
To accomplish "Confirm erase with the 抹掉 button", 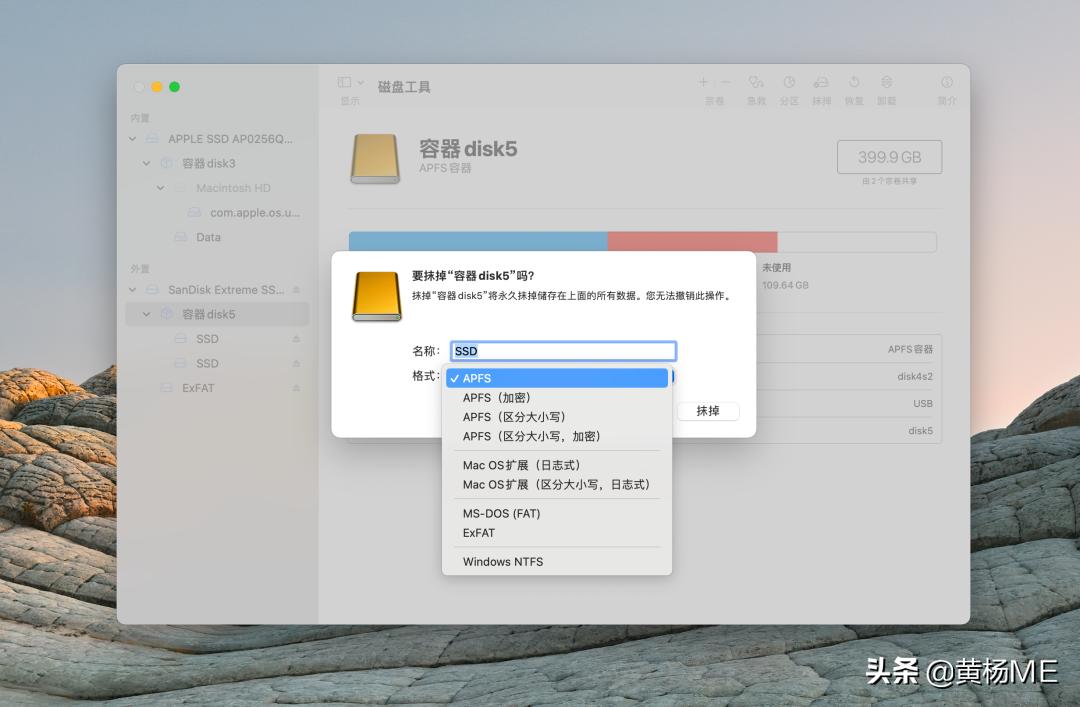I will coord(707,411).
